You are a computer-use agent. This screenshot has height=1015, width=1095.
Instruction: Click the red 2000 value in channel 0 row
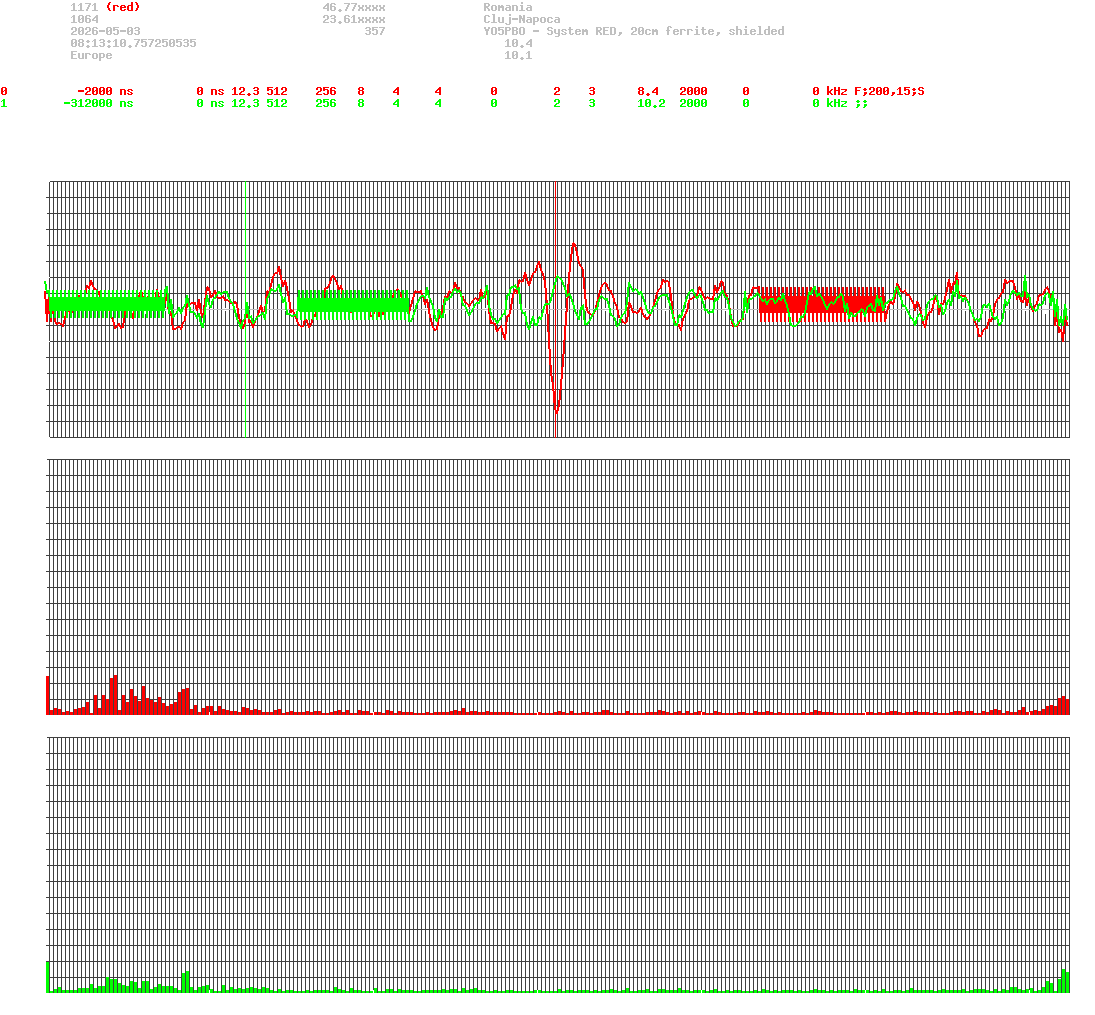point(693,91)
